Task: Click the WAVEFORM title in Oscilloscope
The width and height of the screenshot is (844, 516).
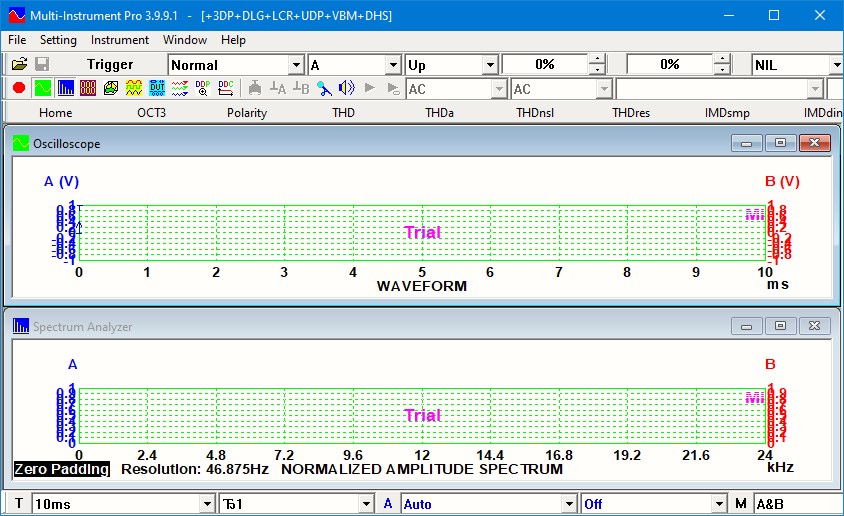Action: [x=421, y=286]
